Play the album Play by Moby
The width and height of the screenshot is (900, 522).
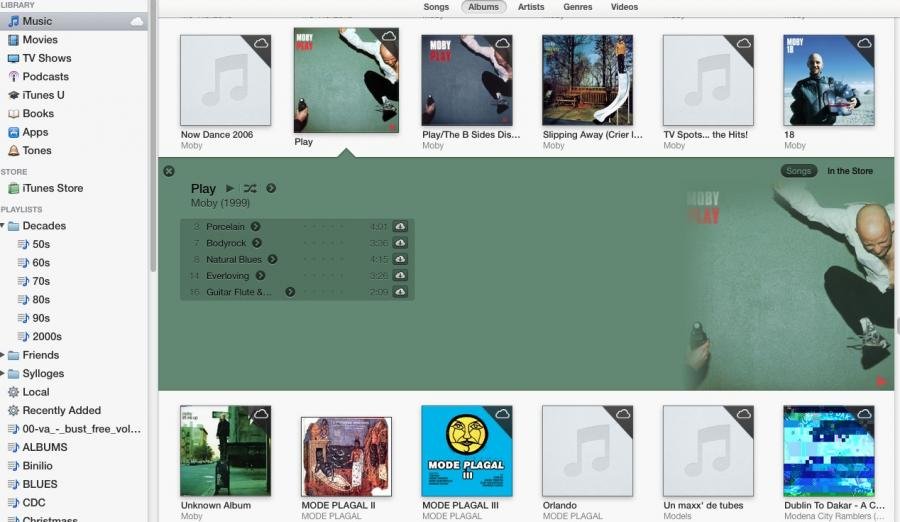coord(230,188)
